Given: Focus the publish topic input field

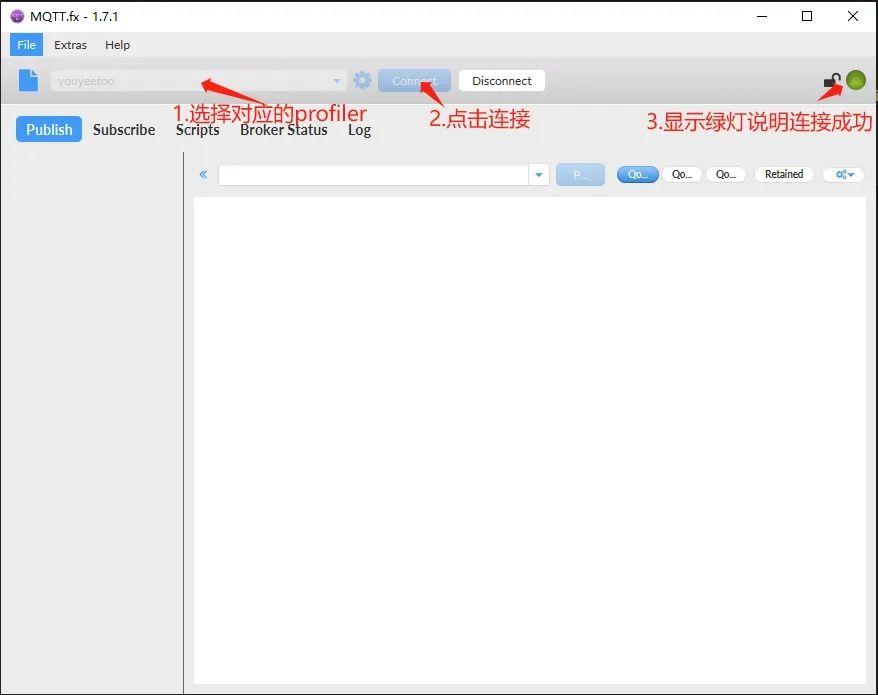Looking at the screenshot, I should [373, 174].
